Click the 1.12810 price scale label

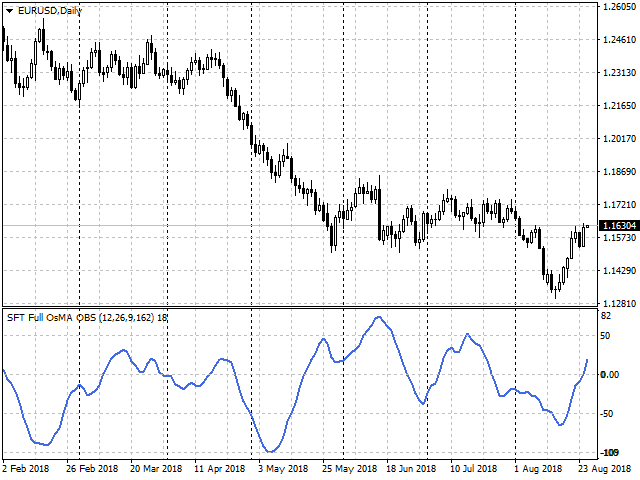point(619,303)
